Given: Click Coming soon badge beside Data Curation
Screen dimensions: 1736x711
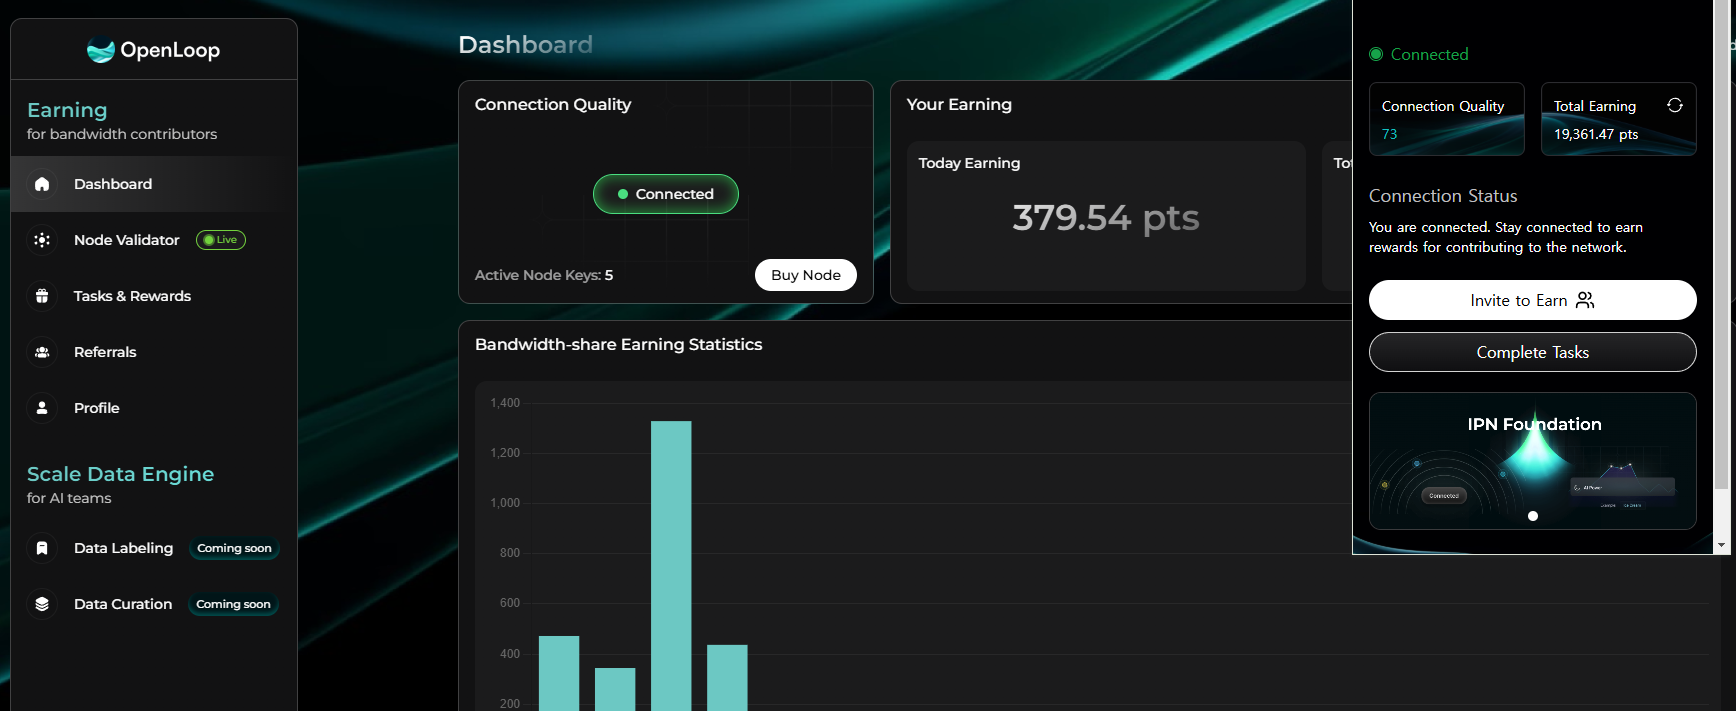Looking at the screenshot, I should coord(233,604).
